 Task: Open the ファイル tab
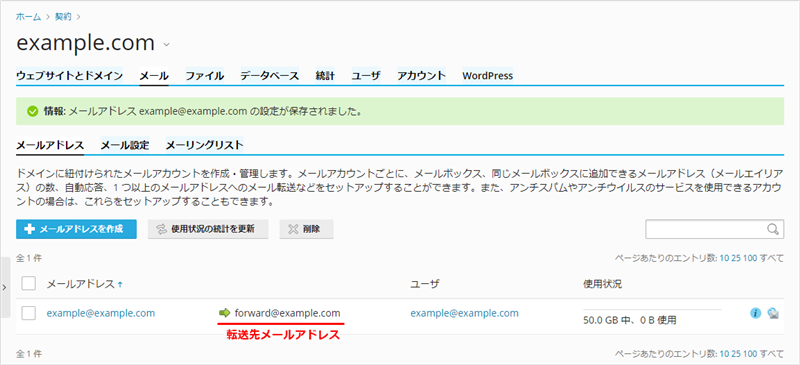[x=204, y=76]
